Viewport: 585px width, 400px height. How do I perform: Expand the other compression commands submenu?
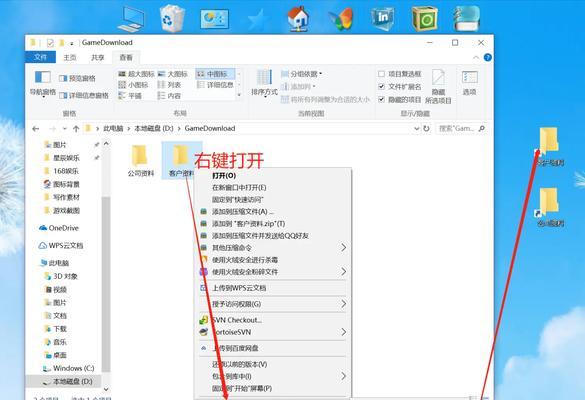coord(344,248)
